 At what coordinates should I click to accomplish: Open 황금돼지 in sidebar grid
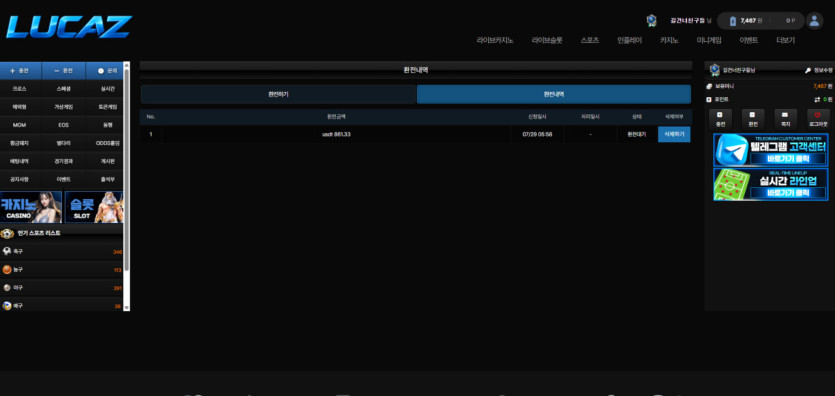point(20,143)
